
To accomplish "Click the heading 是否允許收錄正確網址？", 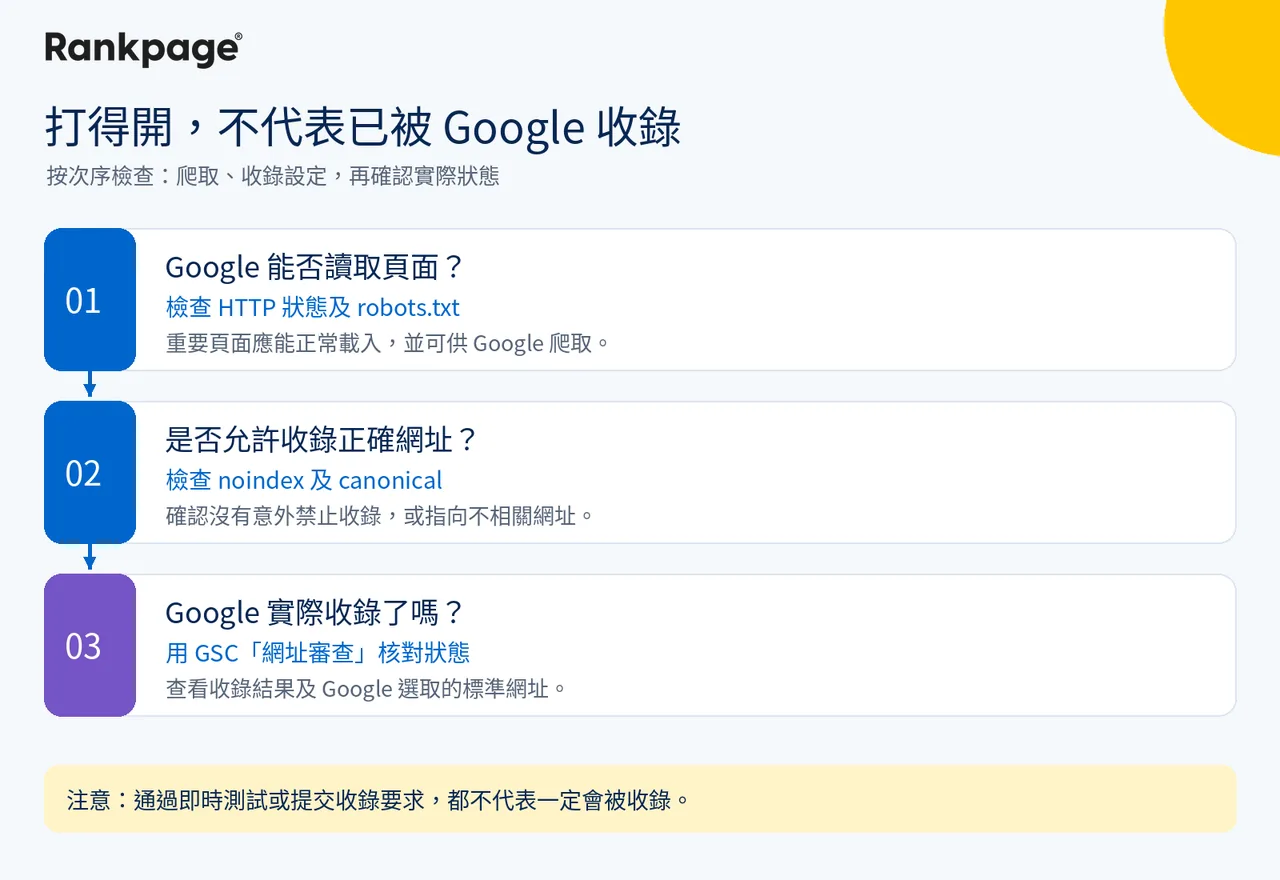I will pos(322,440).
